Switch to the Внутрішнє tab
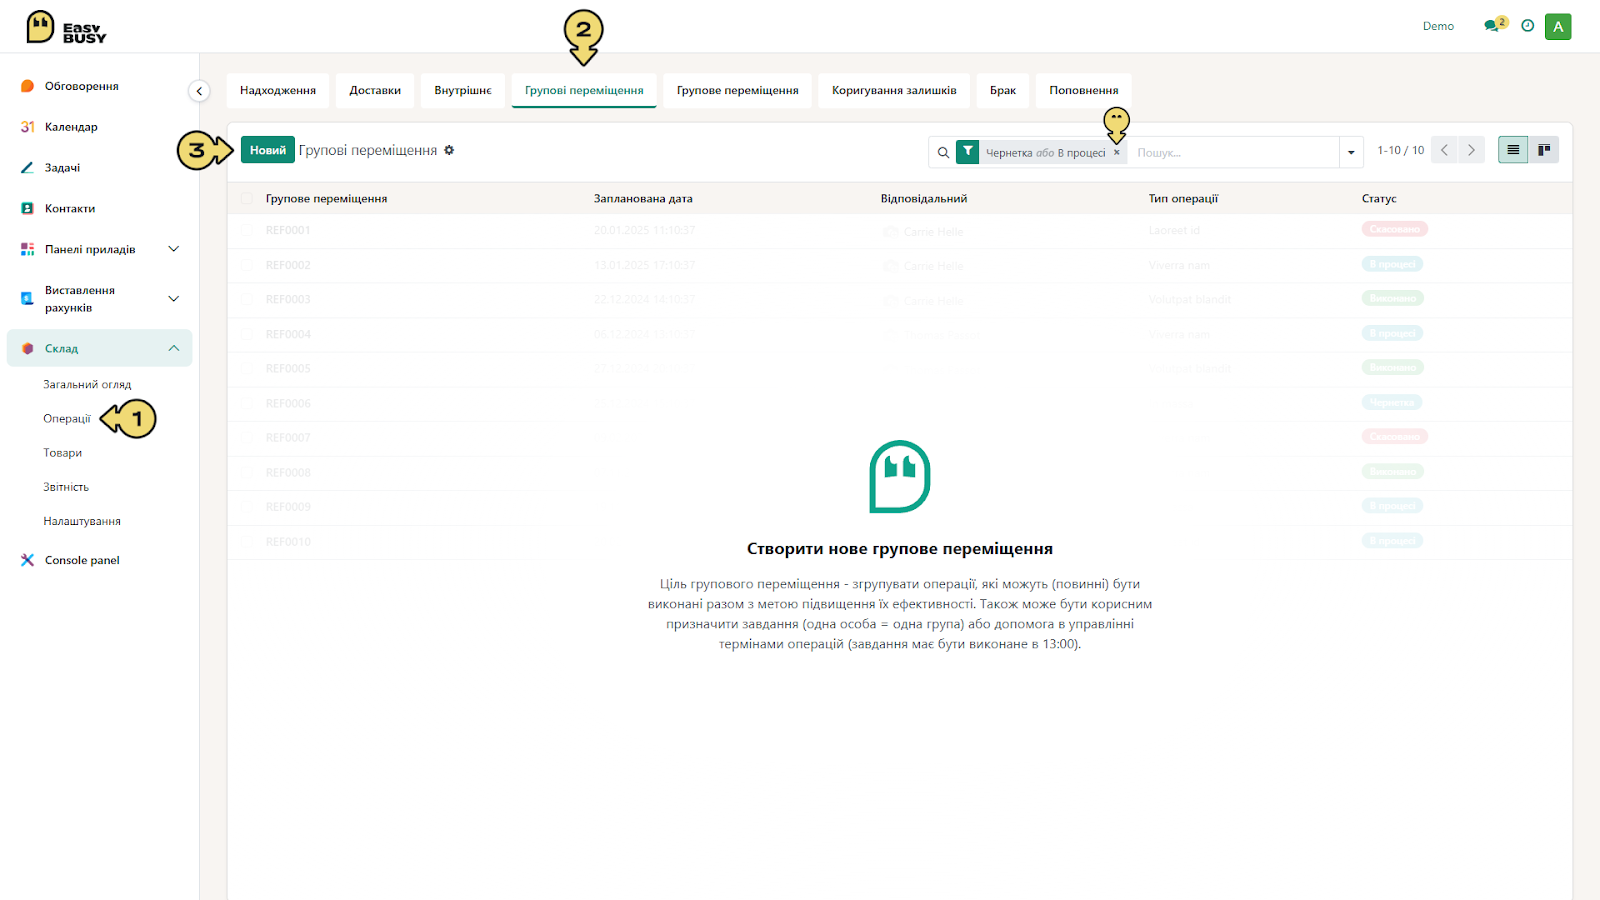 463,90
